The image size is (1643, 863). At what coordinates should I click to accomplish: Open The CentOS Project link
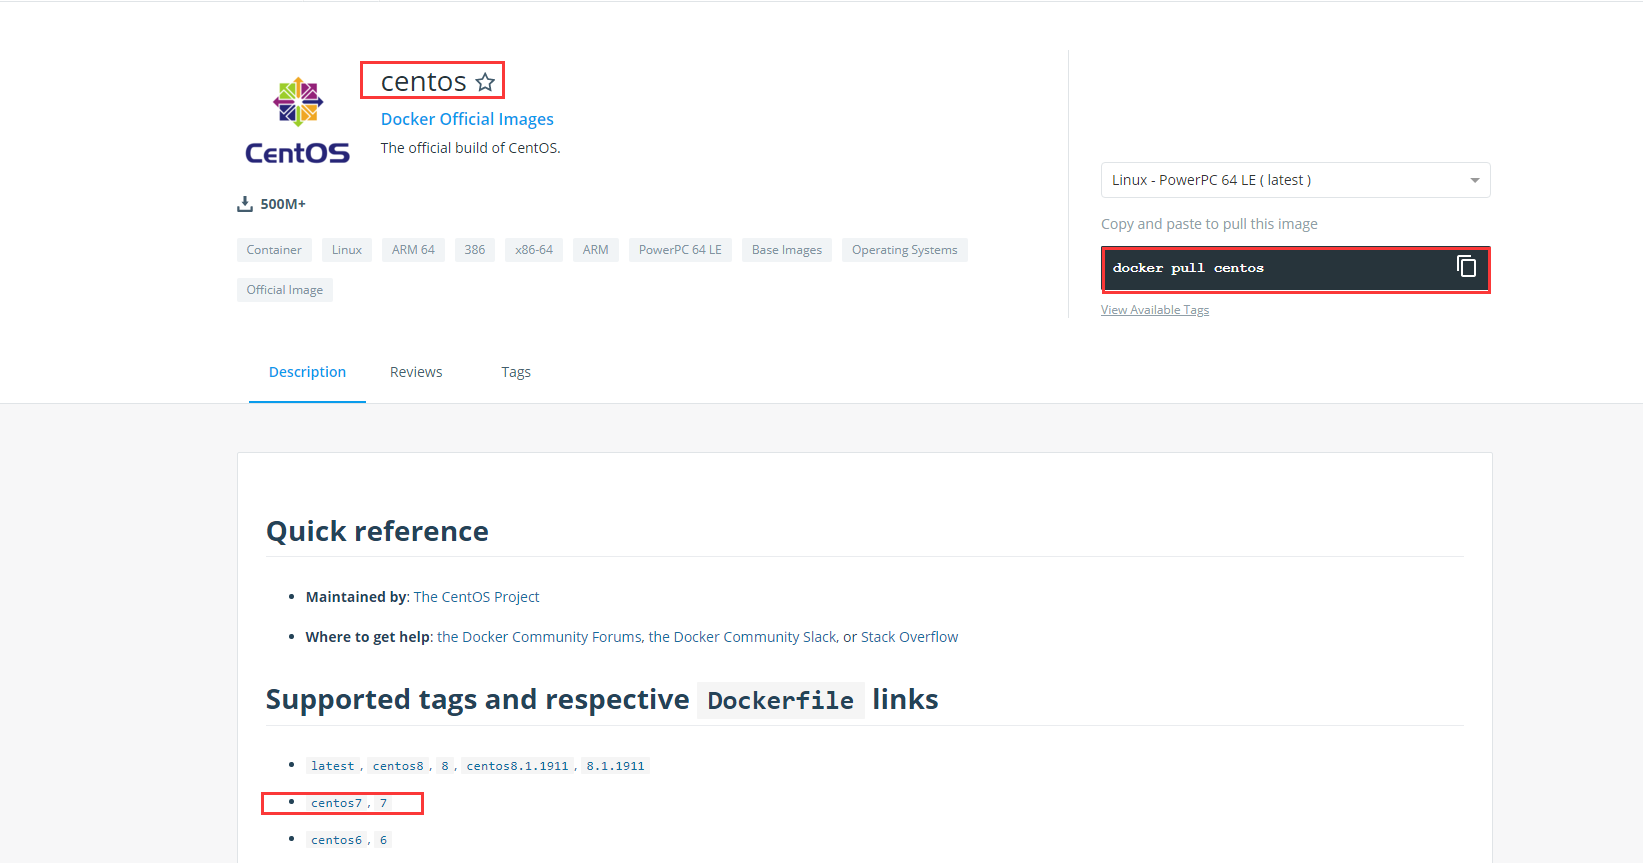click(x=476, y=597)
